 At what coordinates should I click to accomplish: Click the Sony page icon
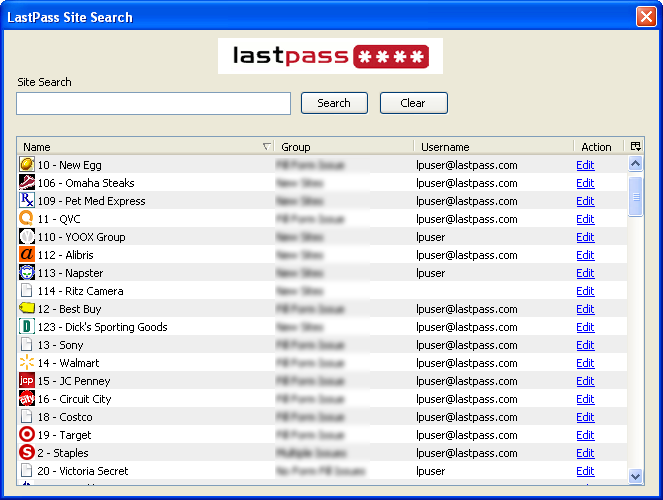click(x=27, y=344)
